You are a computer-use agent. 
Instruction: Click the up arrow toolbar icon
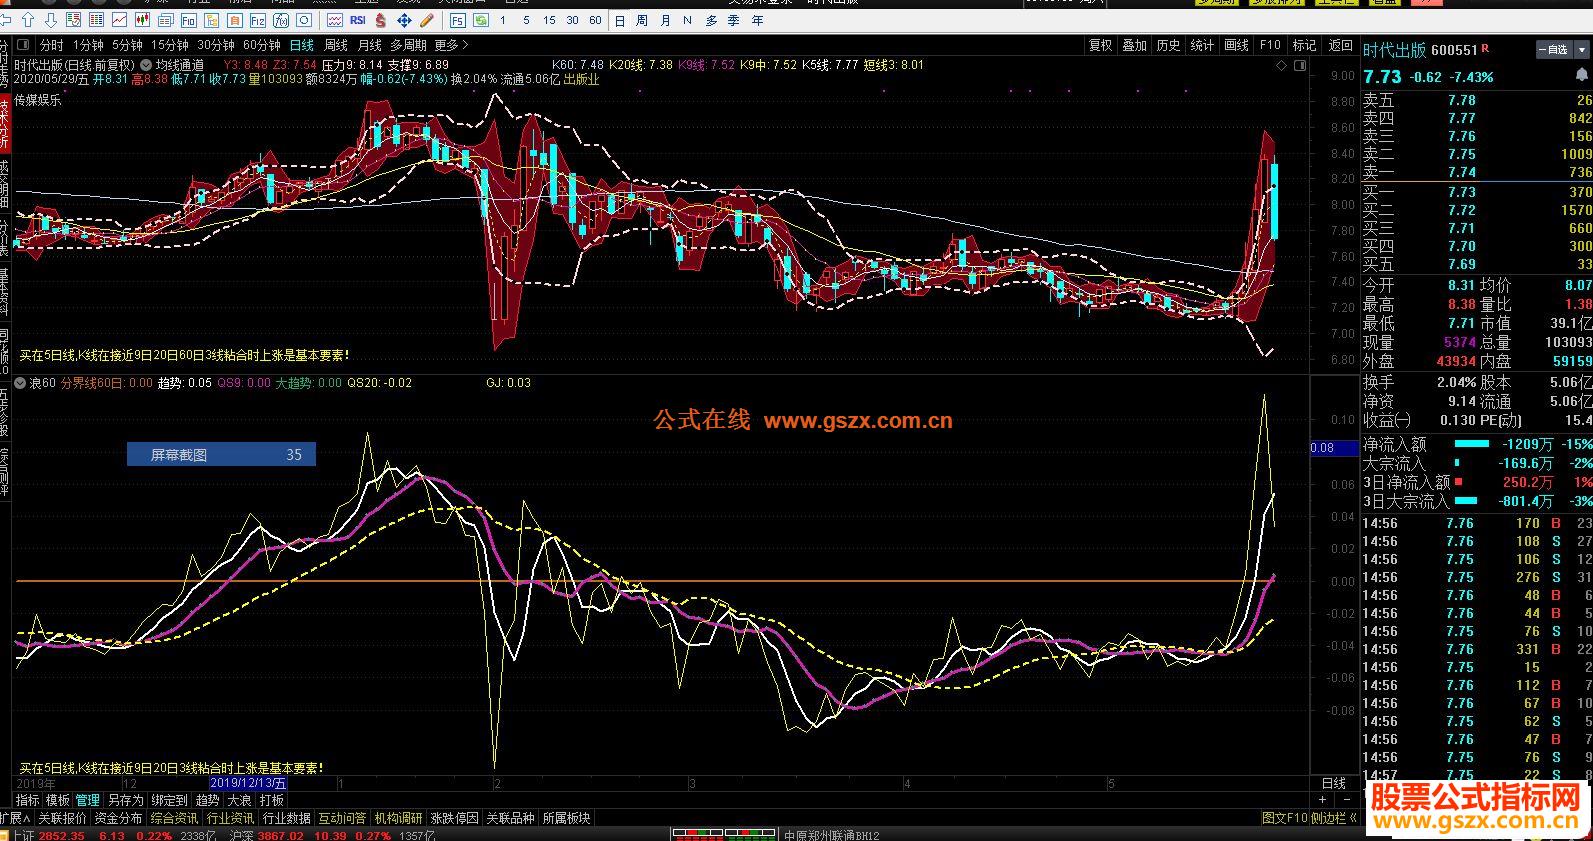[28, 20]
